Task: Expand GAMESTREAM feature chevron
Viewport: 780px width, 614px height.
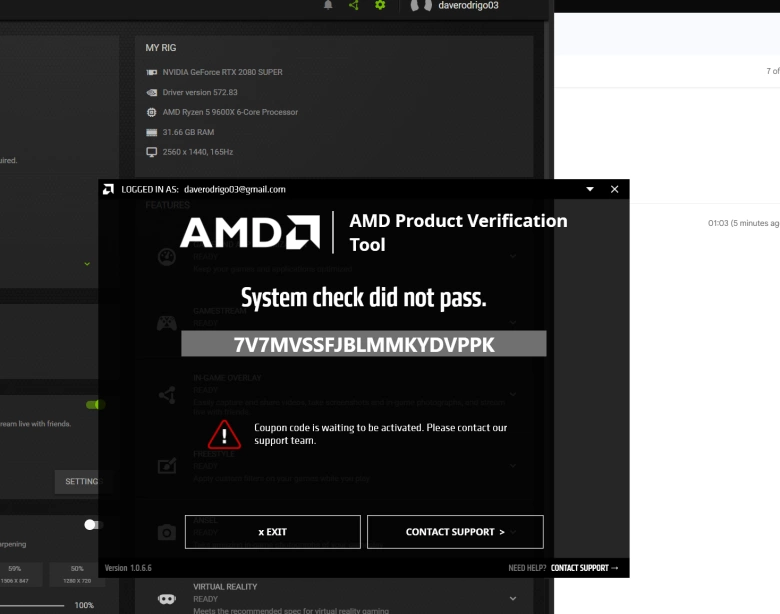Action: [x=512, y=323]
